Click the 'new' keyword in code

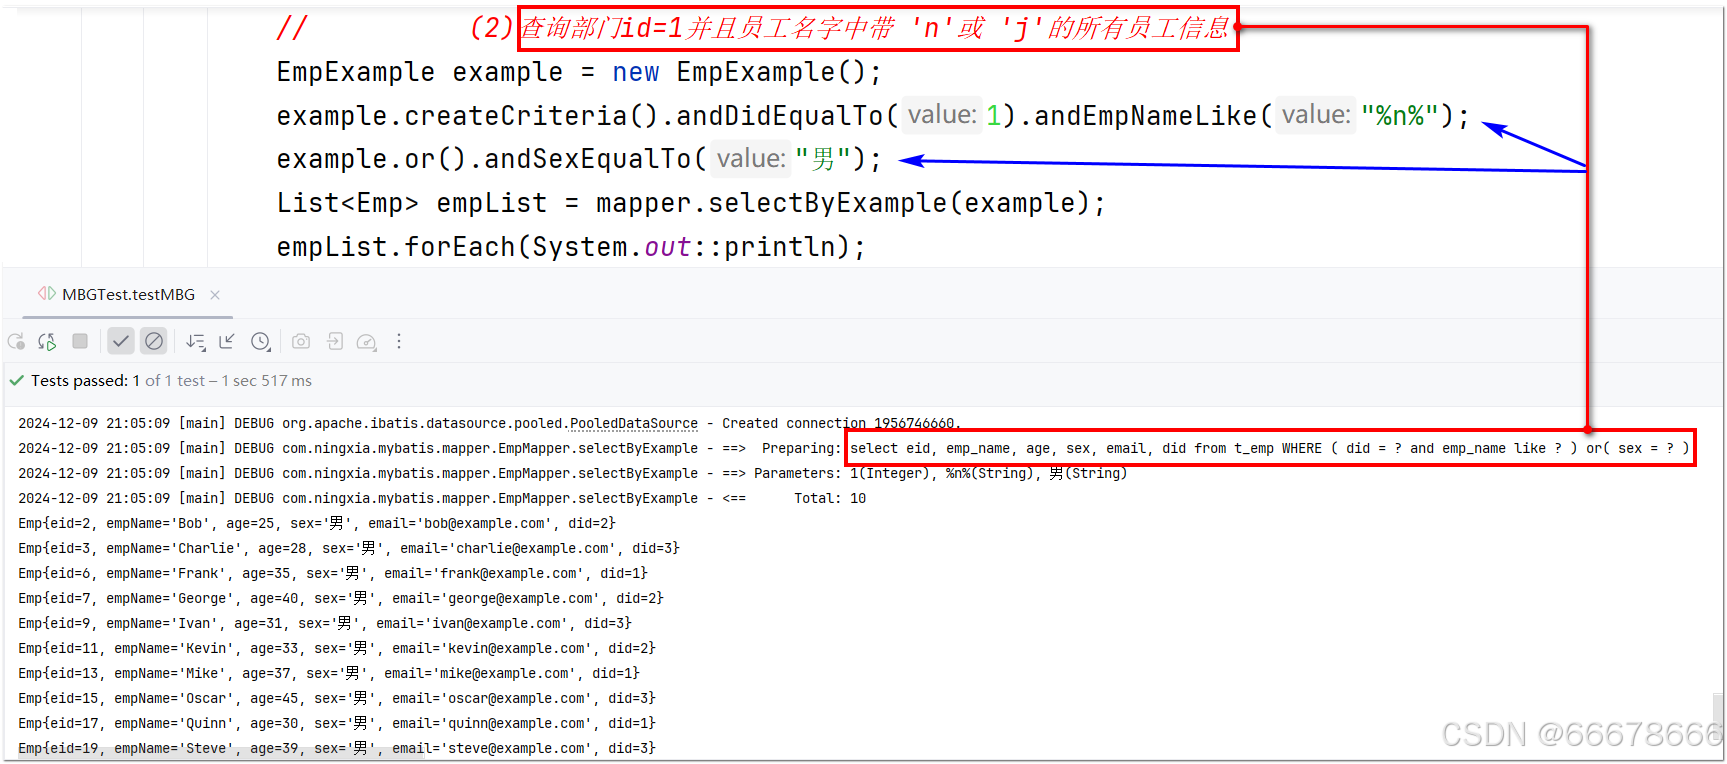click(x=635, y=72)
